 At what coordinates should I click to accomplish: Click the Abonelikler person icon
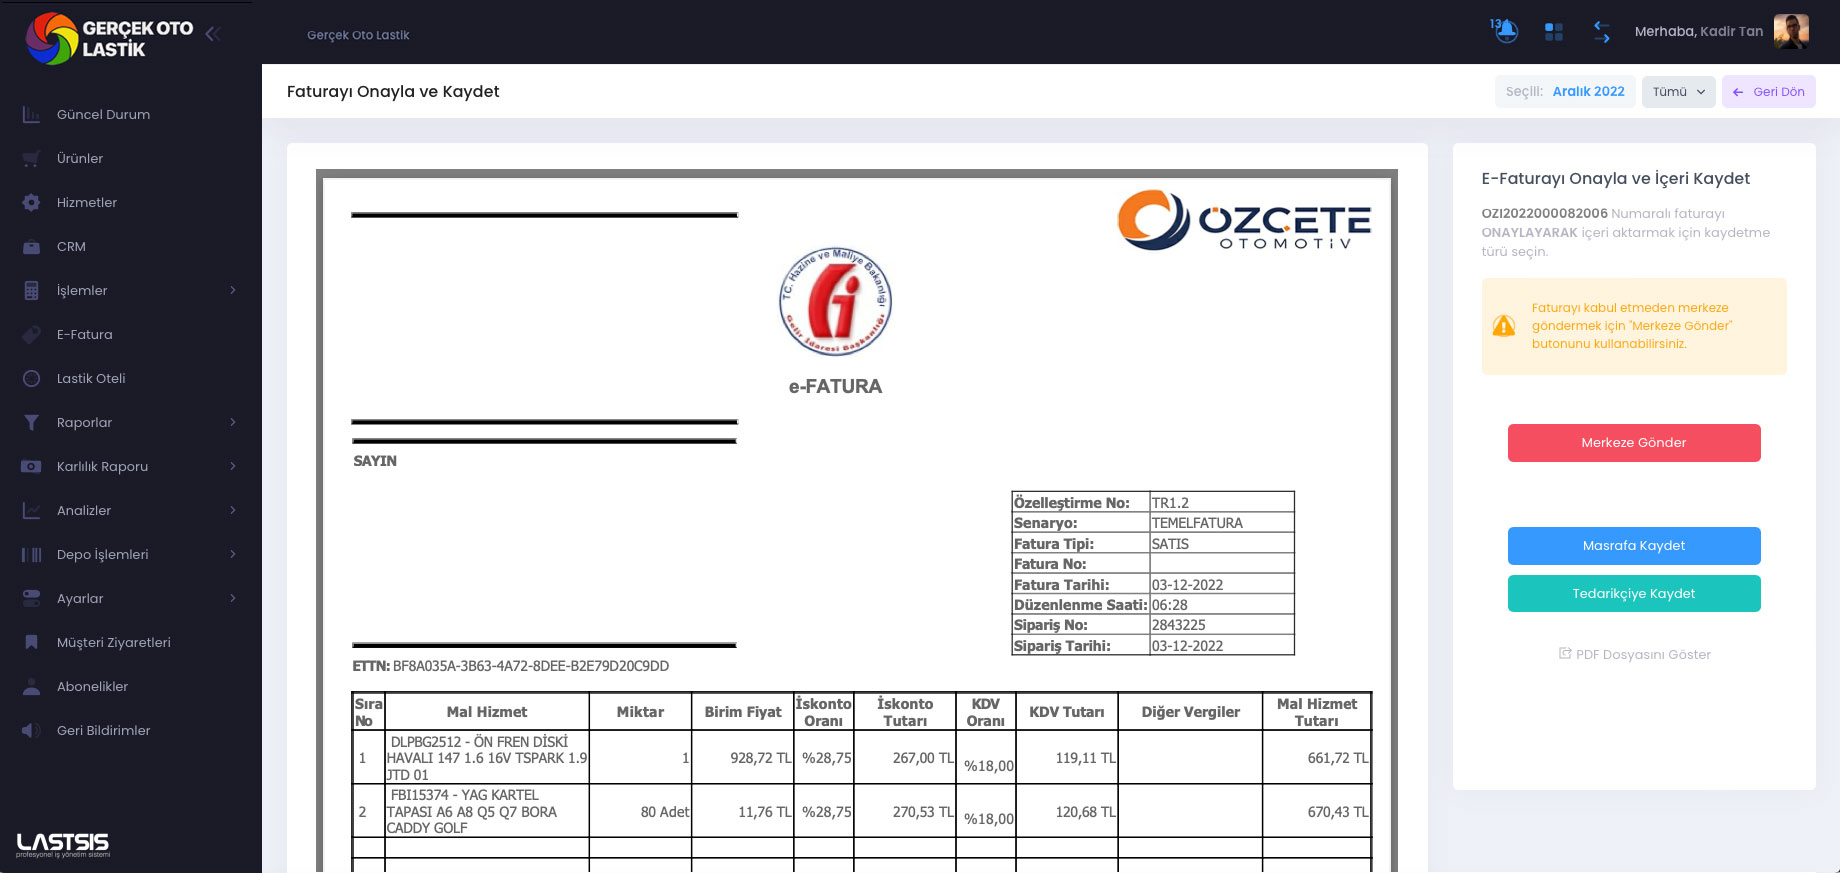point(31,686)
